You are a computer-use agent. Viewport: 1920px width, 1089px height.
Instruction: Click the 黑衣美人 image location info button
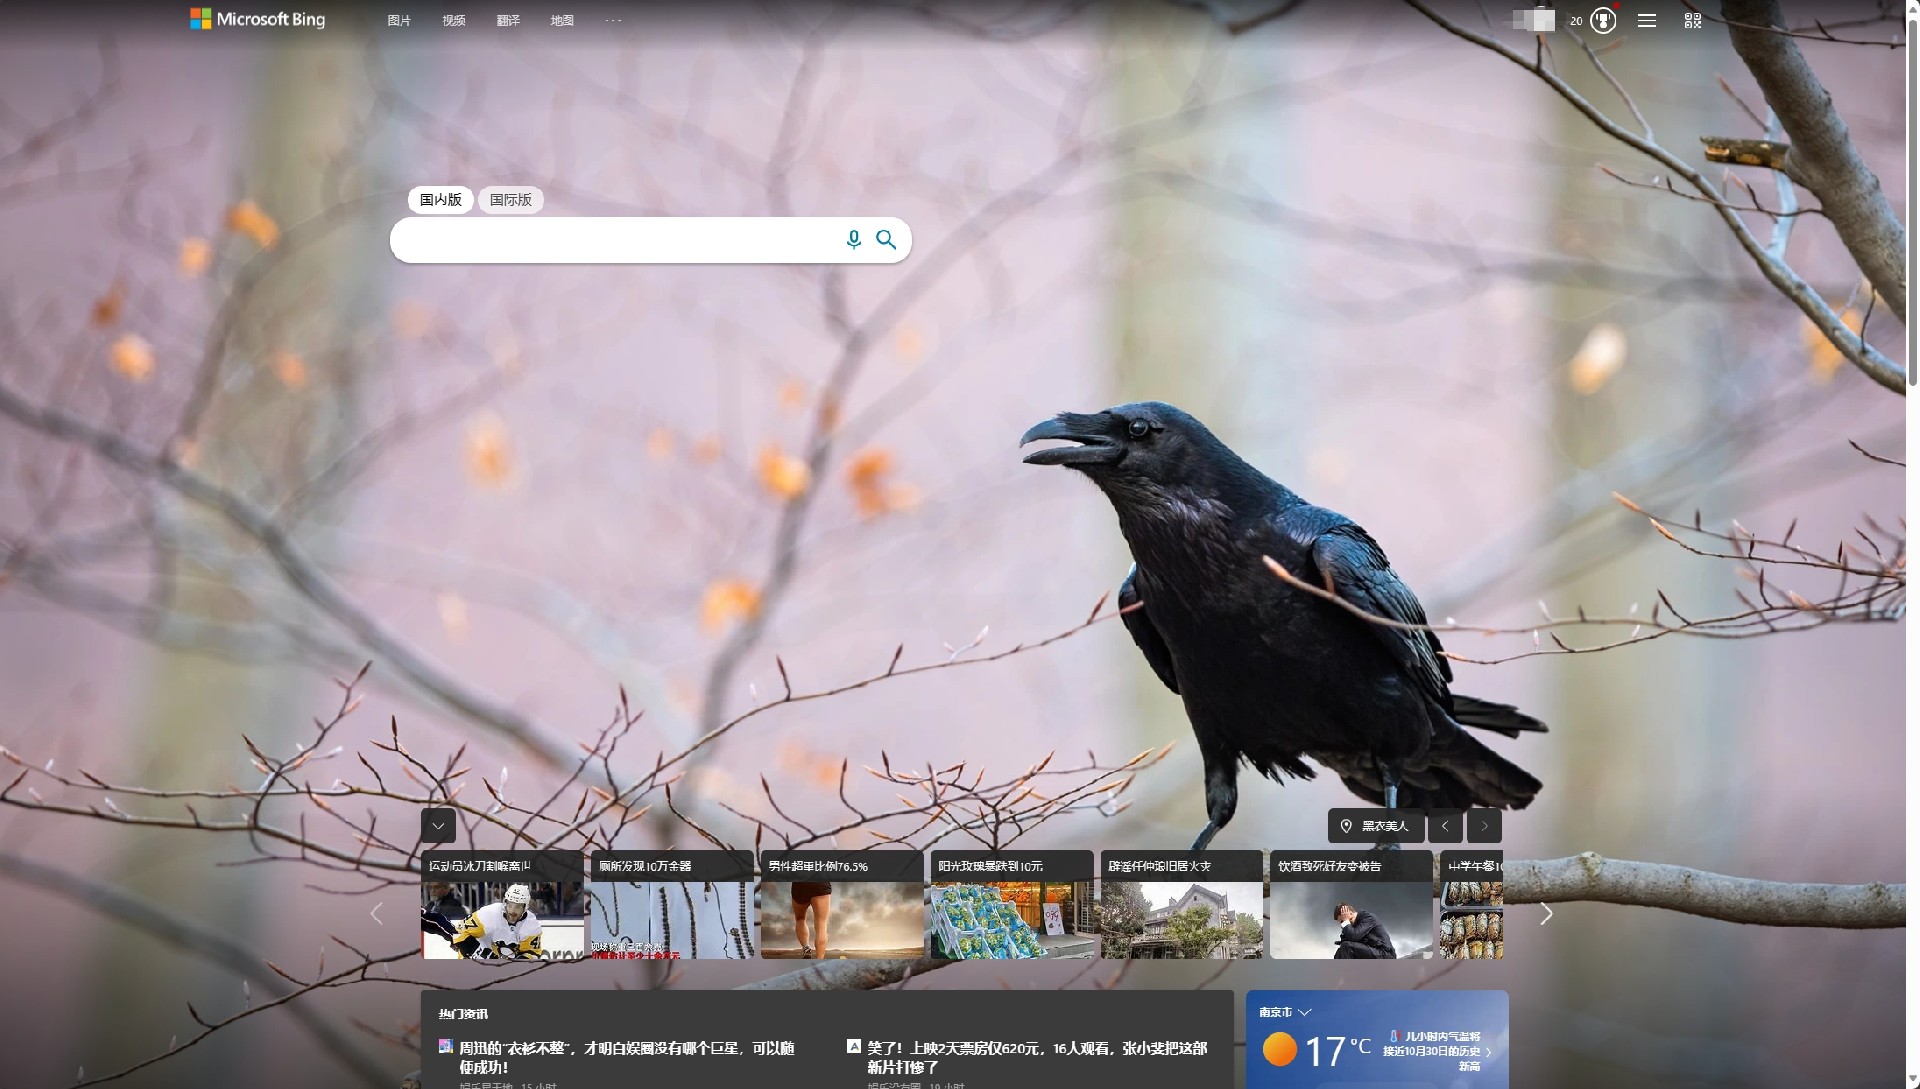[x=1376, y=826]
